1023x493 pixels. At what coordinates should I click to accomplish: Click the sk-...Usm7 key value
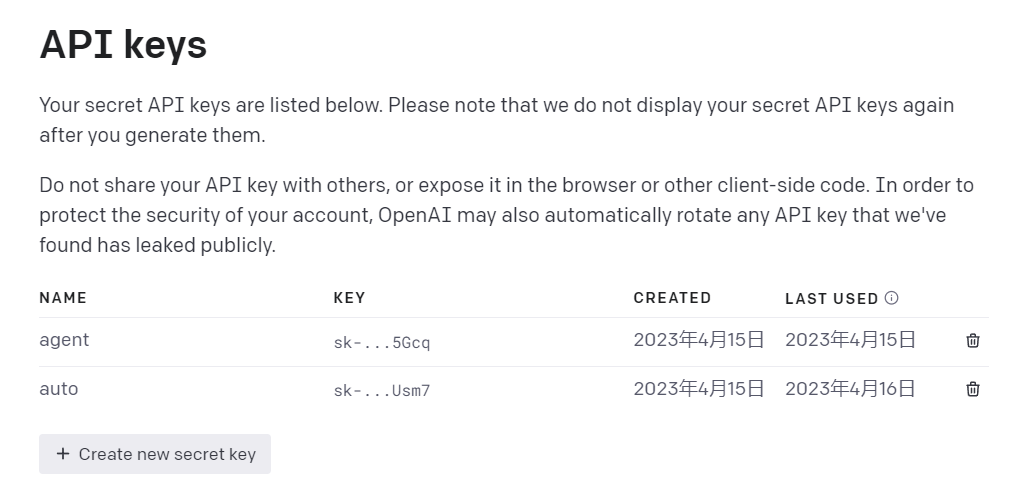[x=382, y=391]
